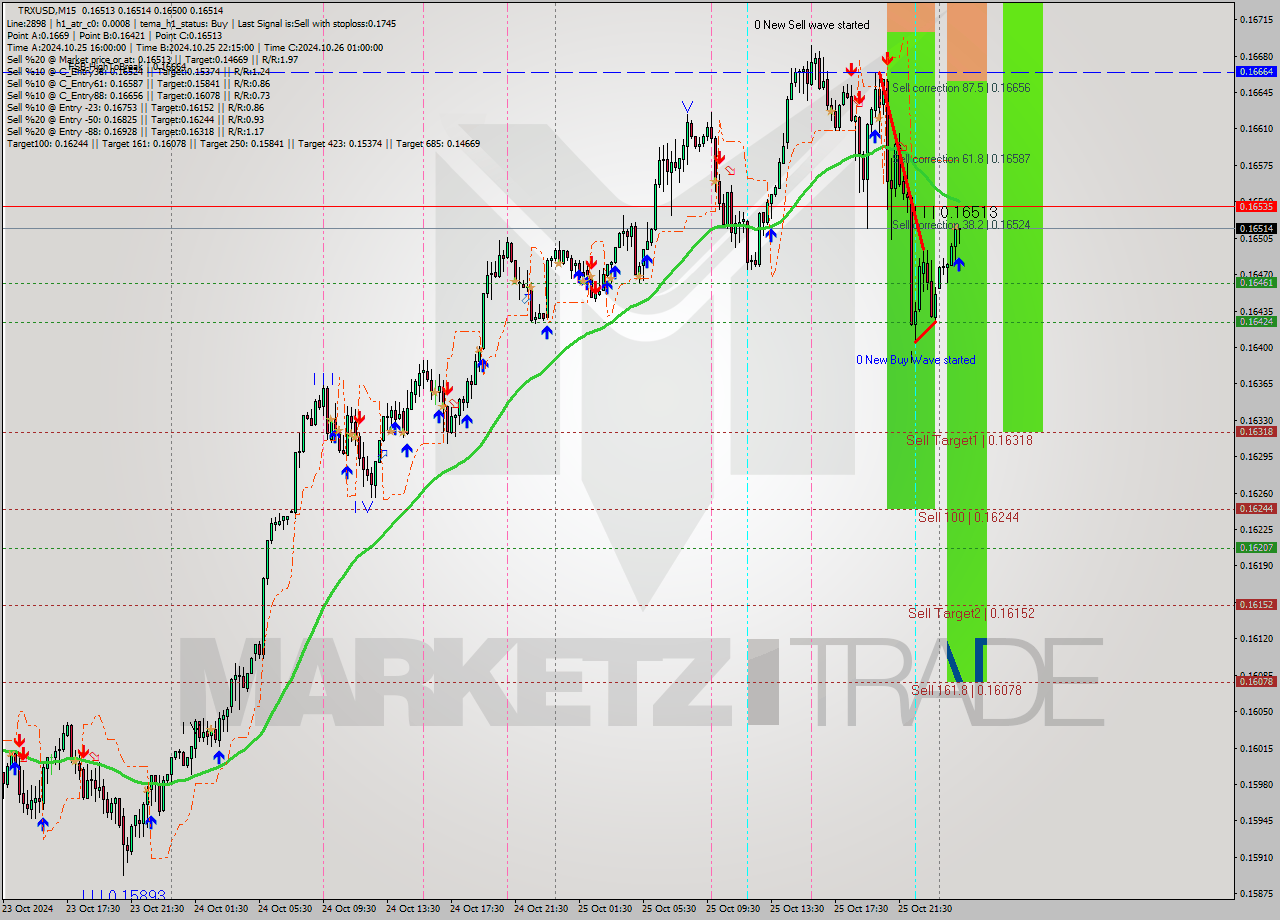The height and width of the screenshot is (920, 1280).
Task: Click the green 0.16424 price tag
Action: point(1256,322)
